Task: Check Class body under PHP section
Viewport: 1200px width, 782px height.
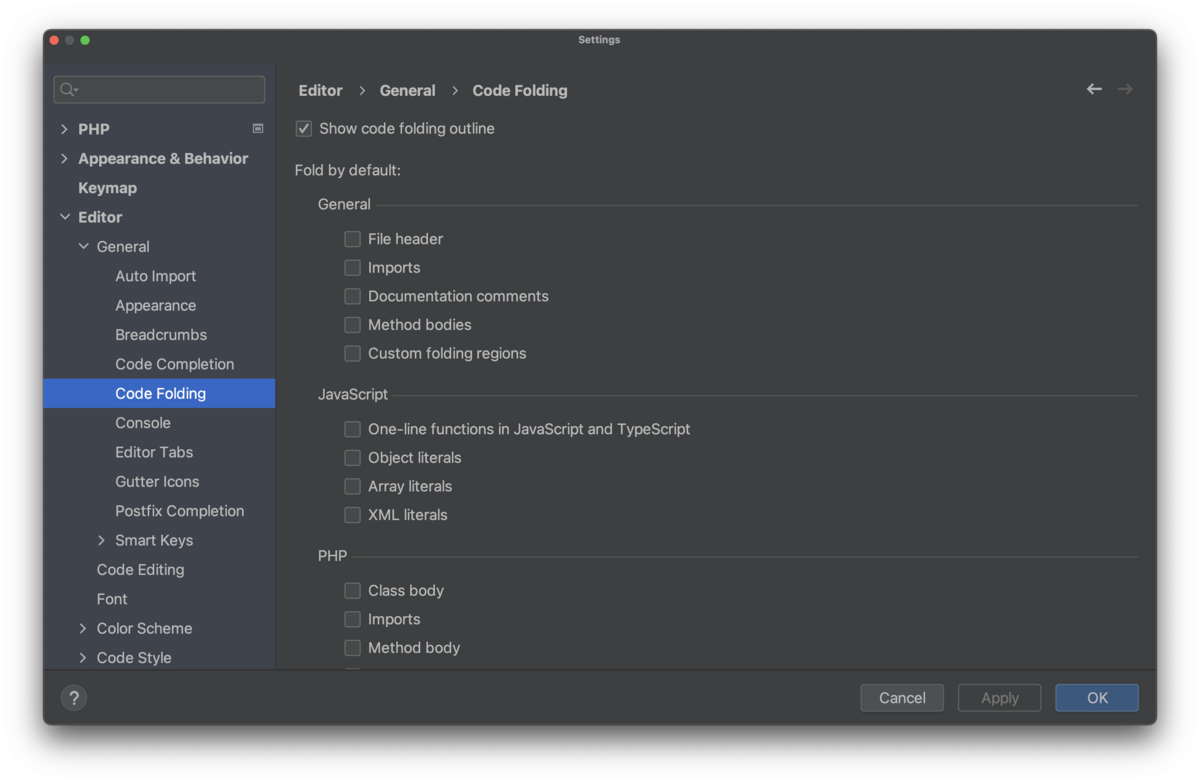Action: click(x=352, y=590)
